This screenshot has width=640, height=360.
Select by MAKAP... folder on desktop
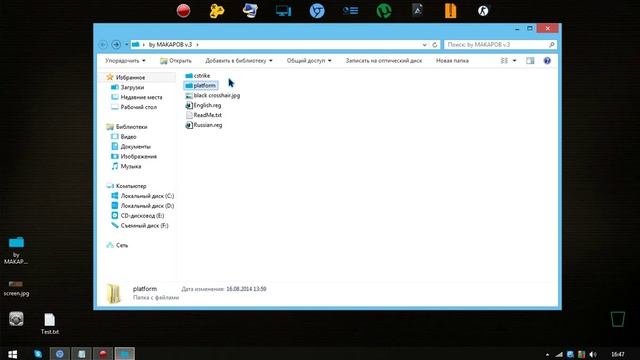pos(16,250)
